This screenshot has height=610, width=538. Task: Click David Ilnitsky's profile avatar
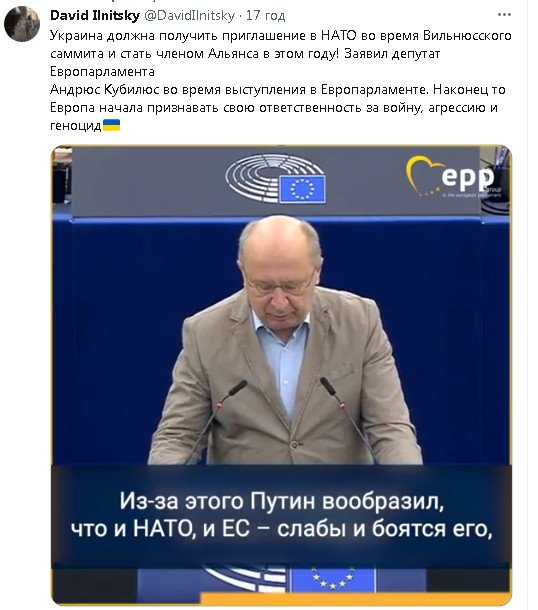pyautogui.click(x=22, y=24)
